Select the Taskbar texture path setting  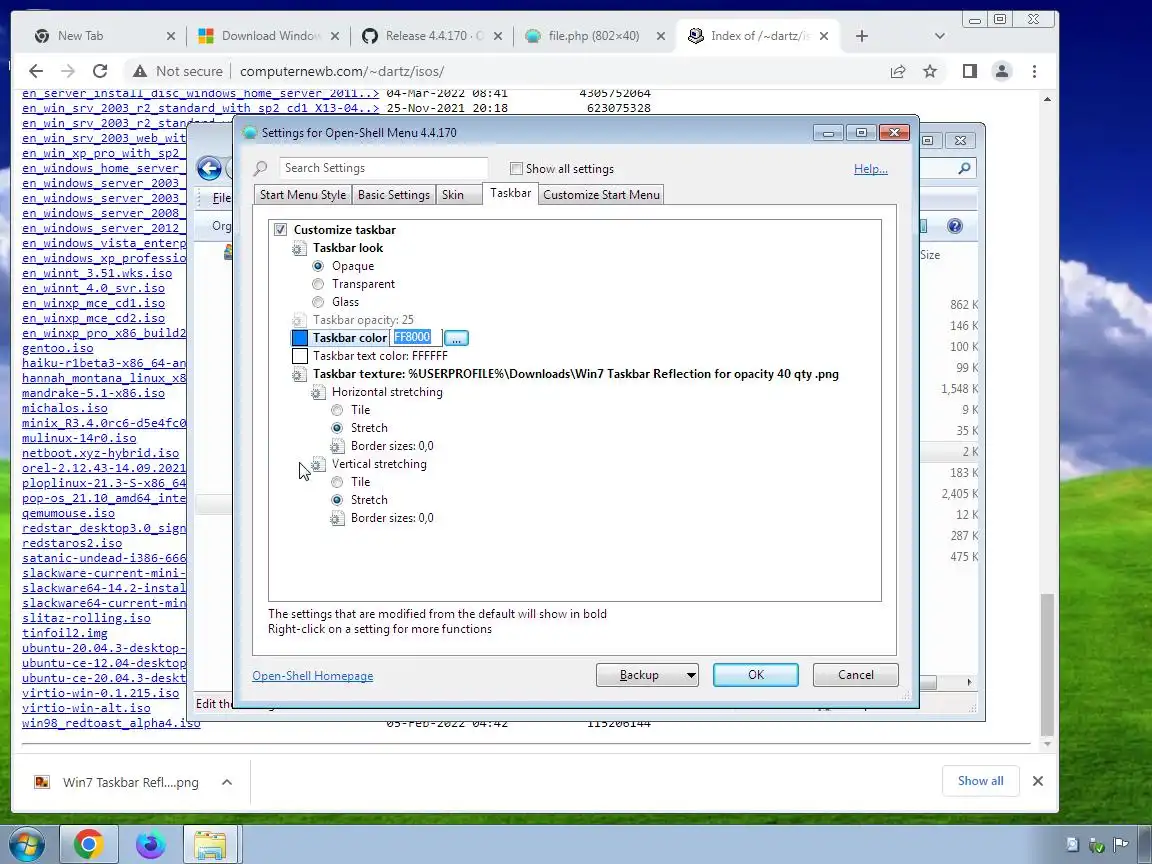point(575,374)
